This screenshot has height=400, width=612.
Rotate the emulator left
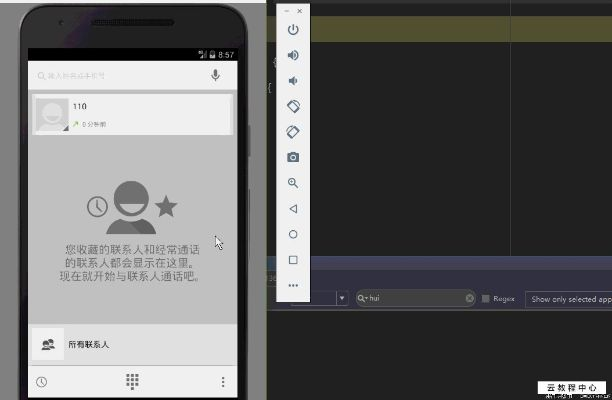point(293,106)
